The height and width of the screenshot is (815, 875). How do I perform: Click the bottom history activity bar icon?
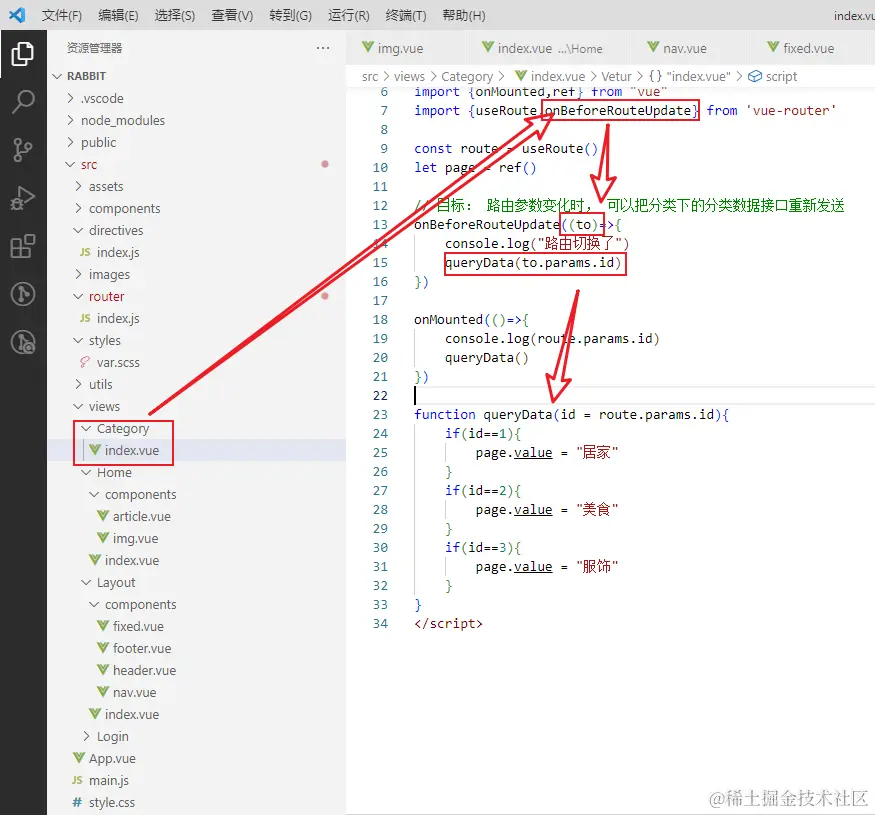23,342
